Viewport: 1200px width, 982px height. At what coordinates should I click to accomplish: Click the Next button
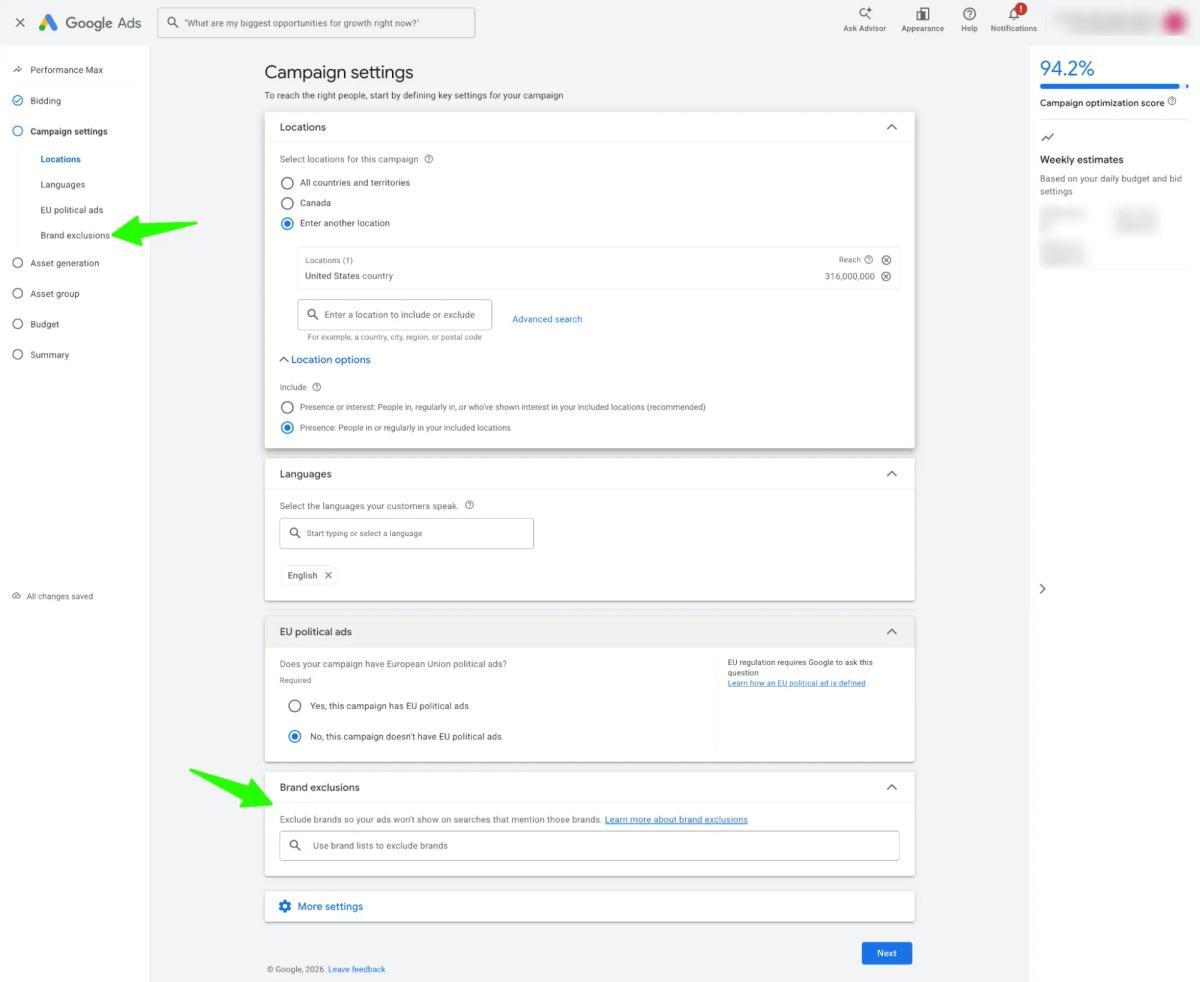887,953
